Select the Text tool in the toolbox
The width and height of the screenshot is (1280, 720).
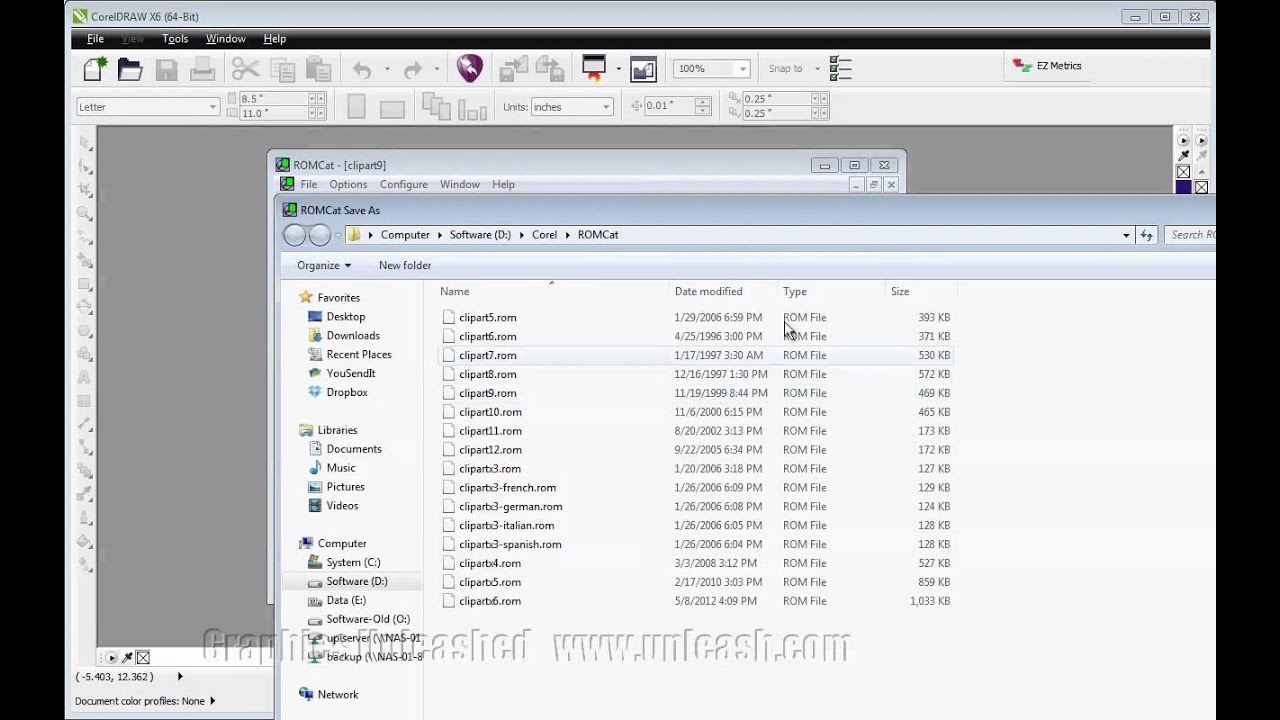85,378
